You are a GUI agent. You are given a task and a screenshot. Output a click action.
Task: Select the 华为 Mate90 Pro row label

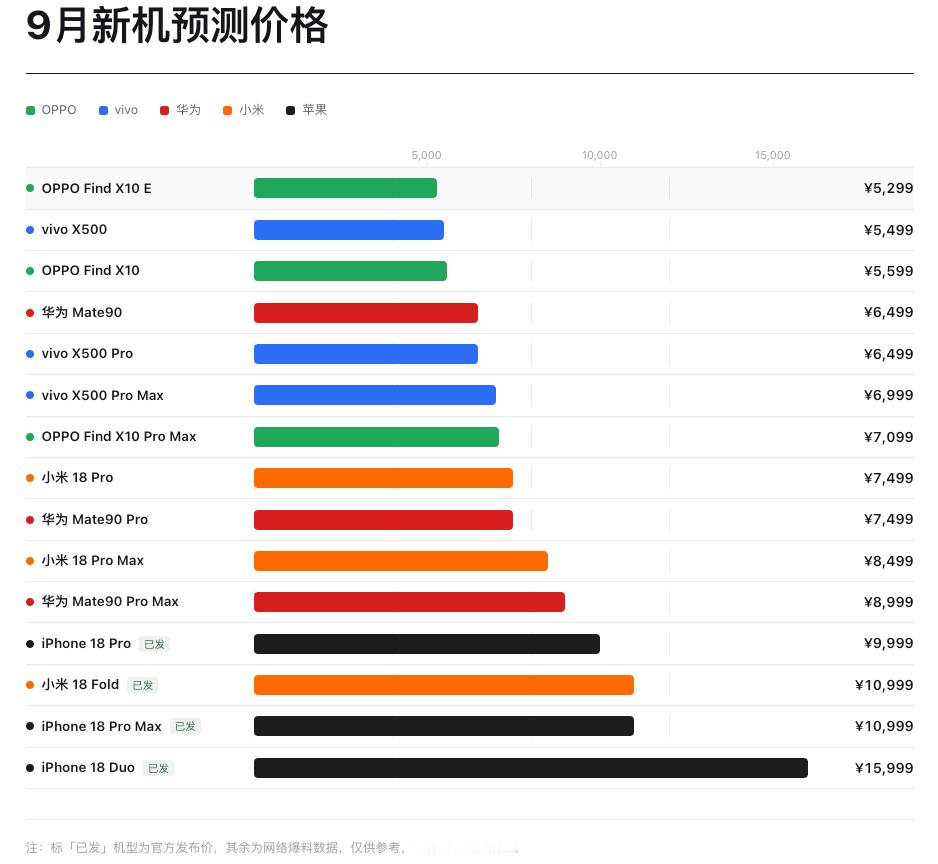click(x=95, y=519)
